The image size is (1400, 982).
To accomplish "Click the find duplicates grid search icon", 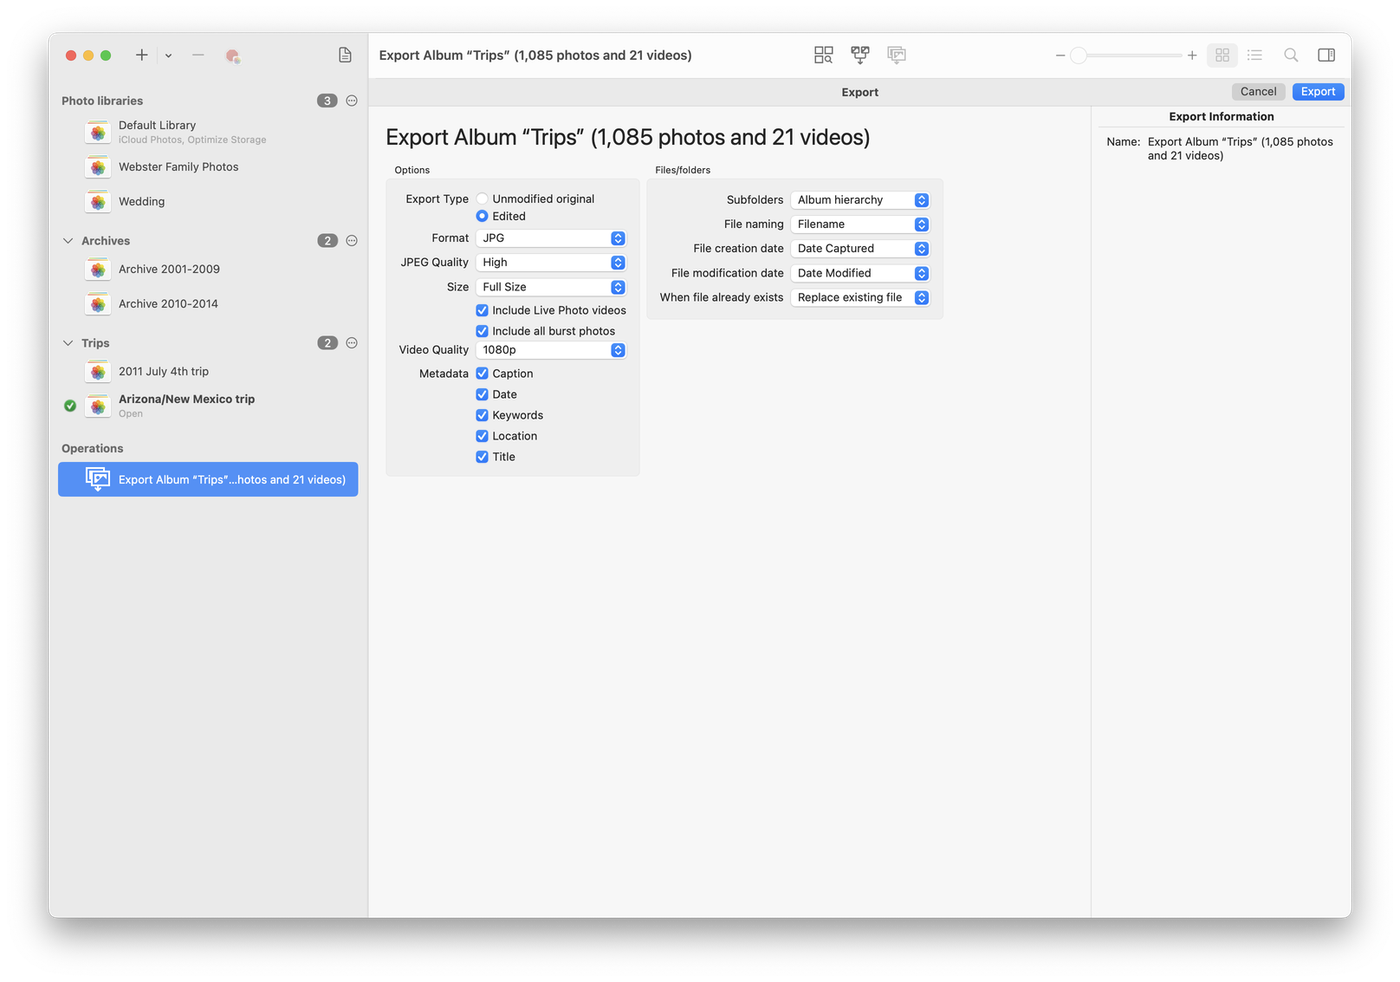I will 823,56.
